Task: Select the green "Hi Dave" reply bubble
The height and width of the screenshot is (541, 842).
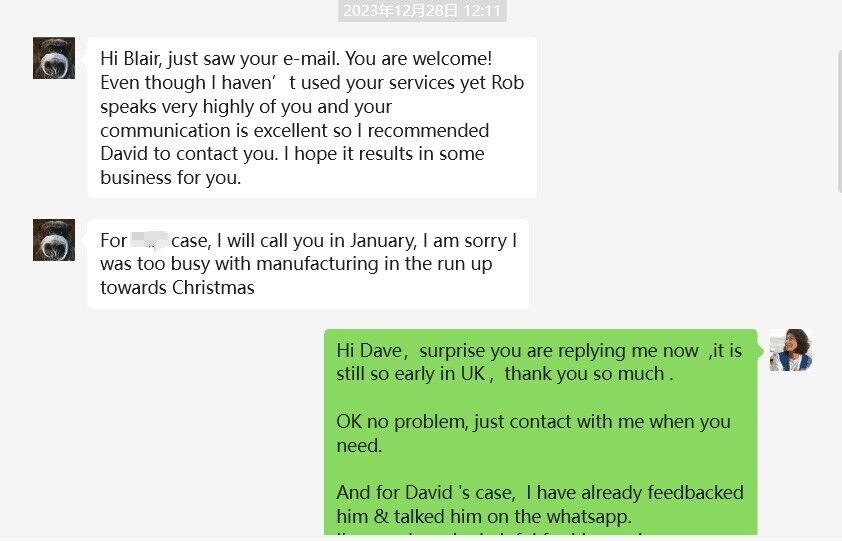Action: coord(540,432)
